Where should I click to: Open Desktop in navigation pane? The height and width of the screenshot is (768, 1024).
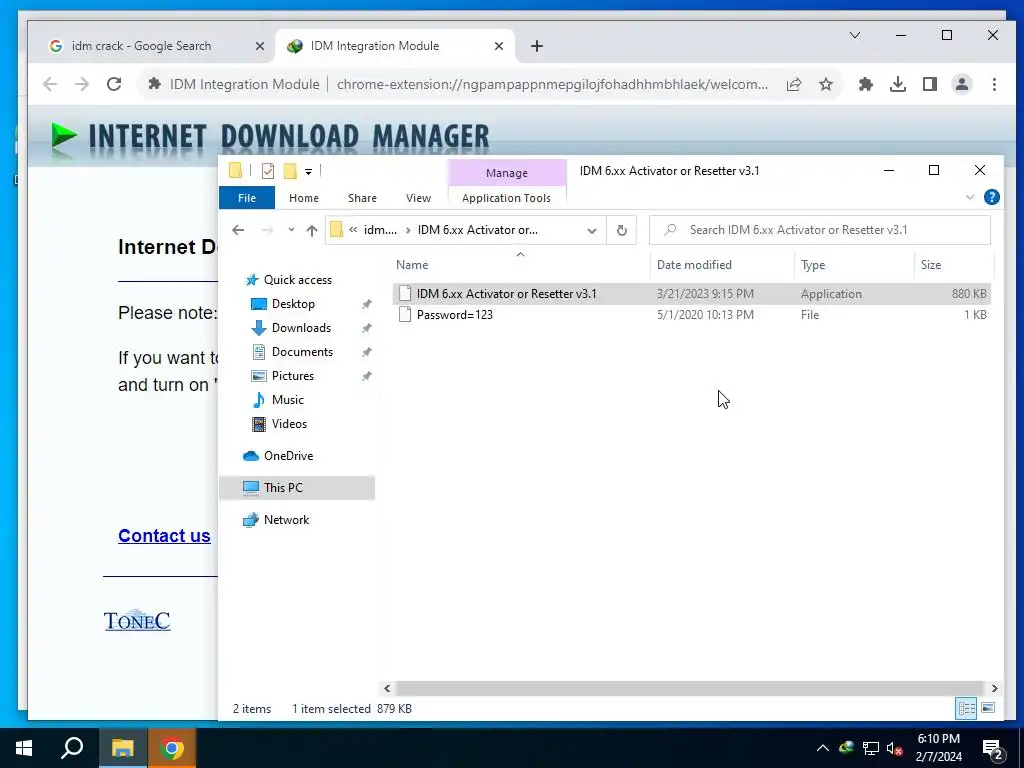tap(293, 304)
